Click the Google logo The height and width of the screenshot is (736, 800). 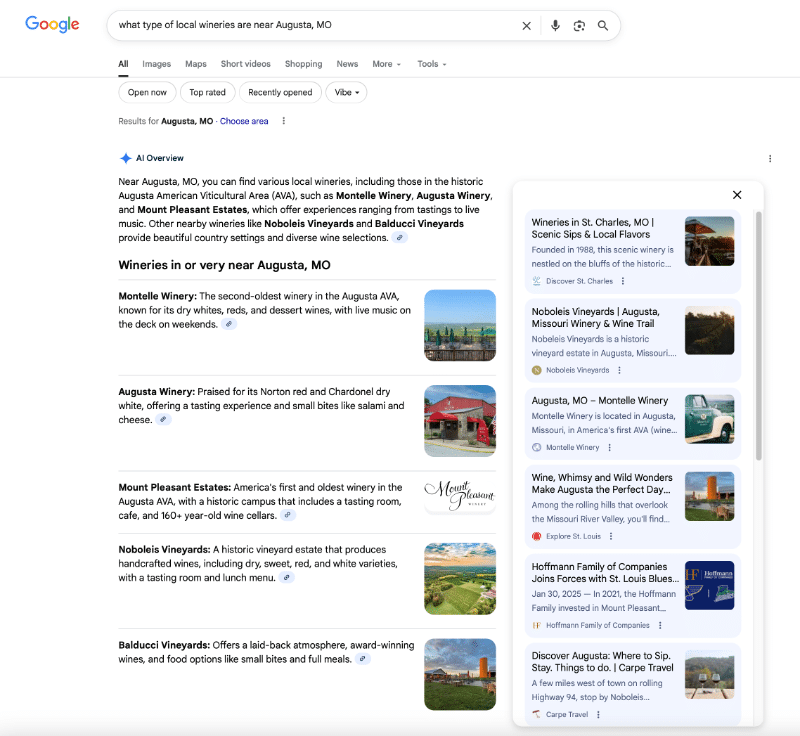click(52, 25)
